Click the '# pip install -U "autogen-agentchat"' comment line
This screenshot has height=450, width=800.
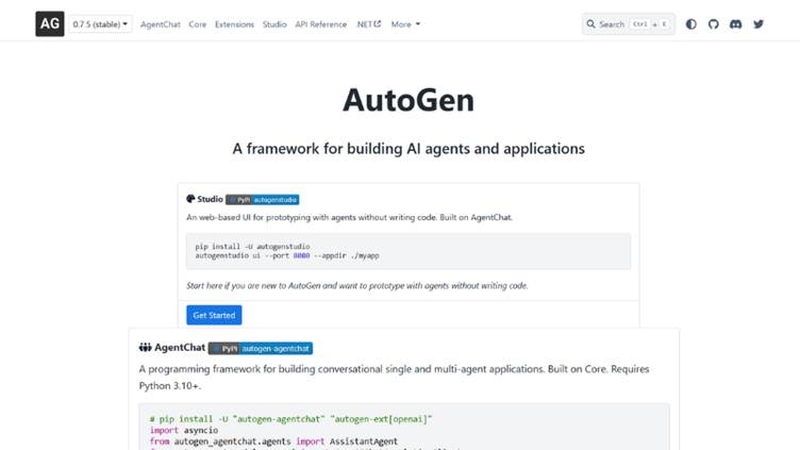pos(291,419)
